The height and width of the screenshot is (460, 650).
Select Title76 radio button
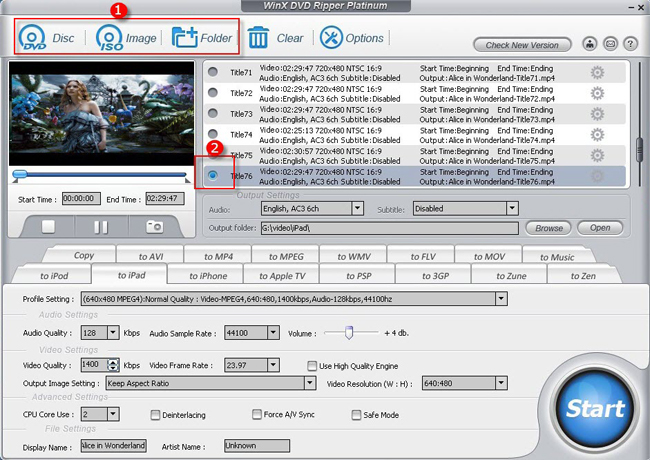[213, 175]
